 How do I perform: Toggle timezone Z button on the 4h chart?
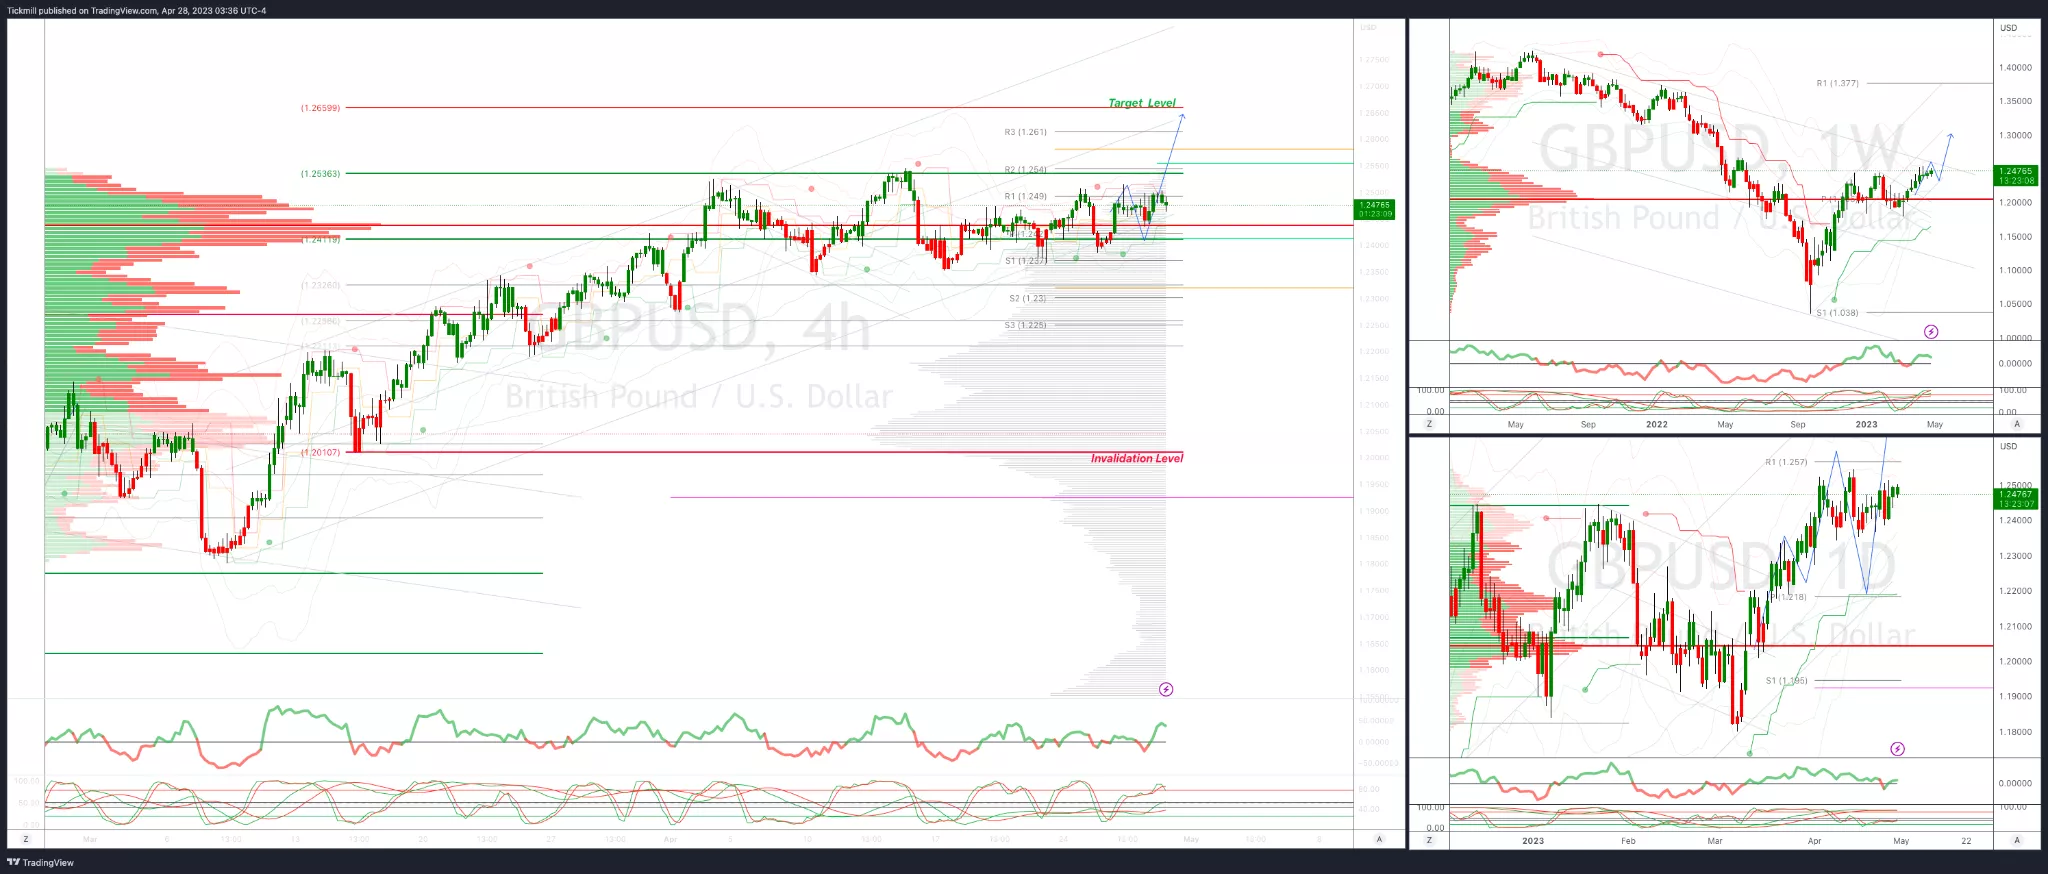[26, 839]
